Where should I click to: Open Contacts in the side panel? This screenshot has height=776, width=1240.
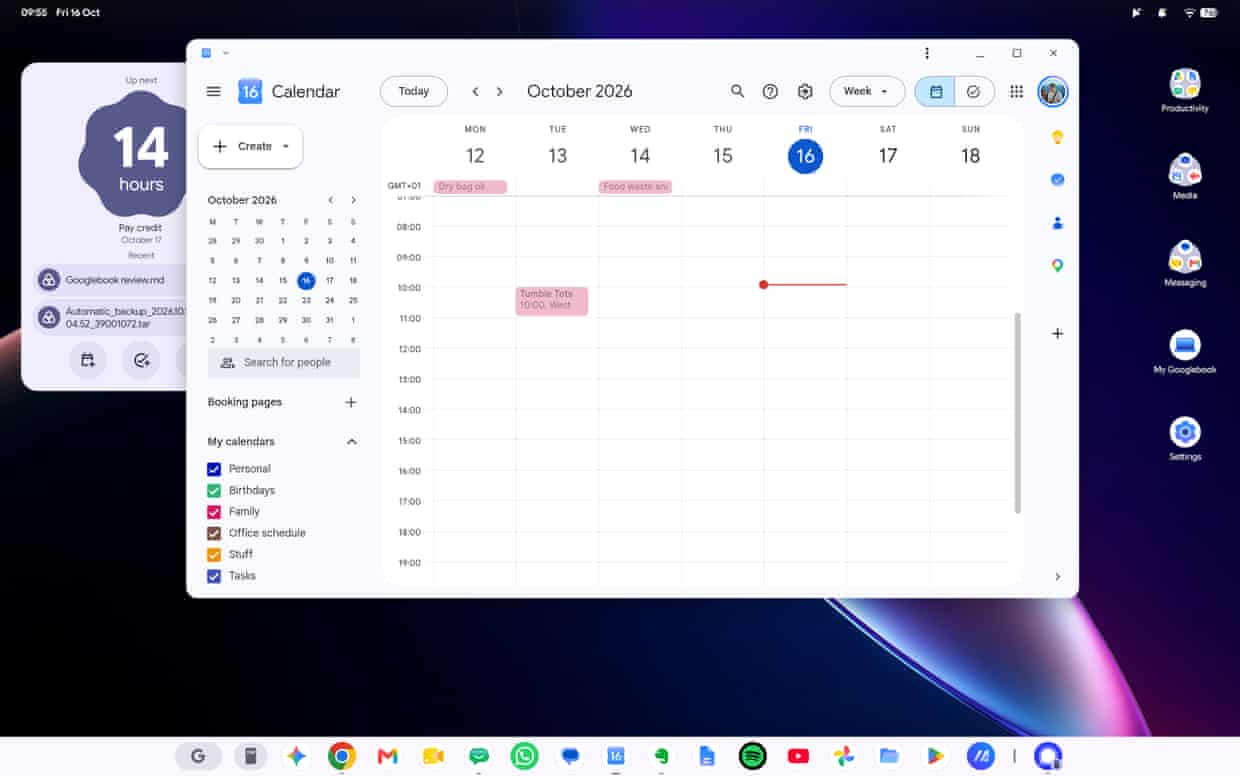[1057, 223]
